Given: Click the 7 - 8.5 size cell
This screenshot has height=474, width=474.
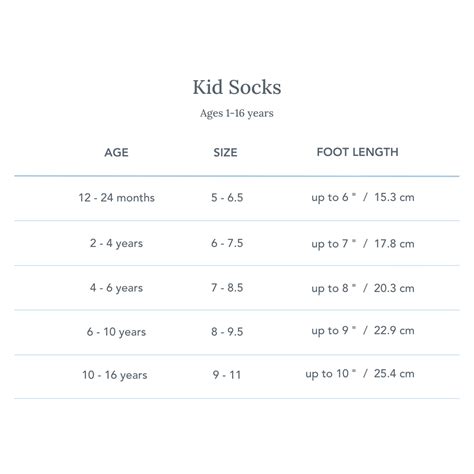Looking at the screenshot, I should (x=227, y=288).
